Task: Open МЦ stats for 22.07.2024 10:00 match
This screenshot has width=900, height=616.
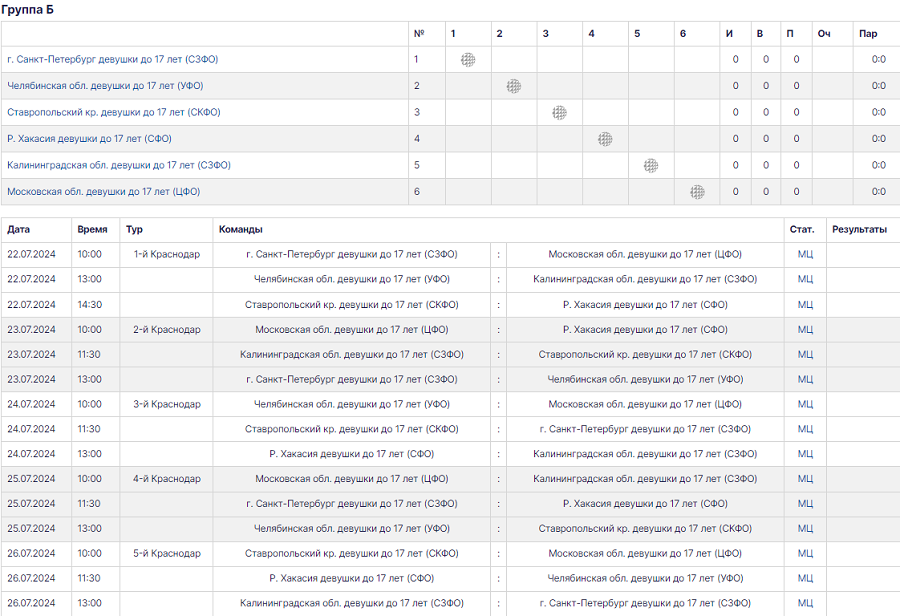Action: 805,254
